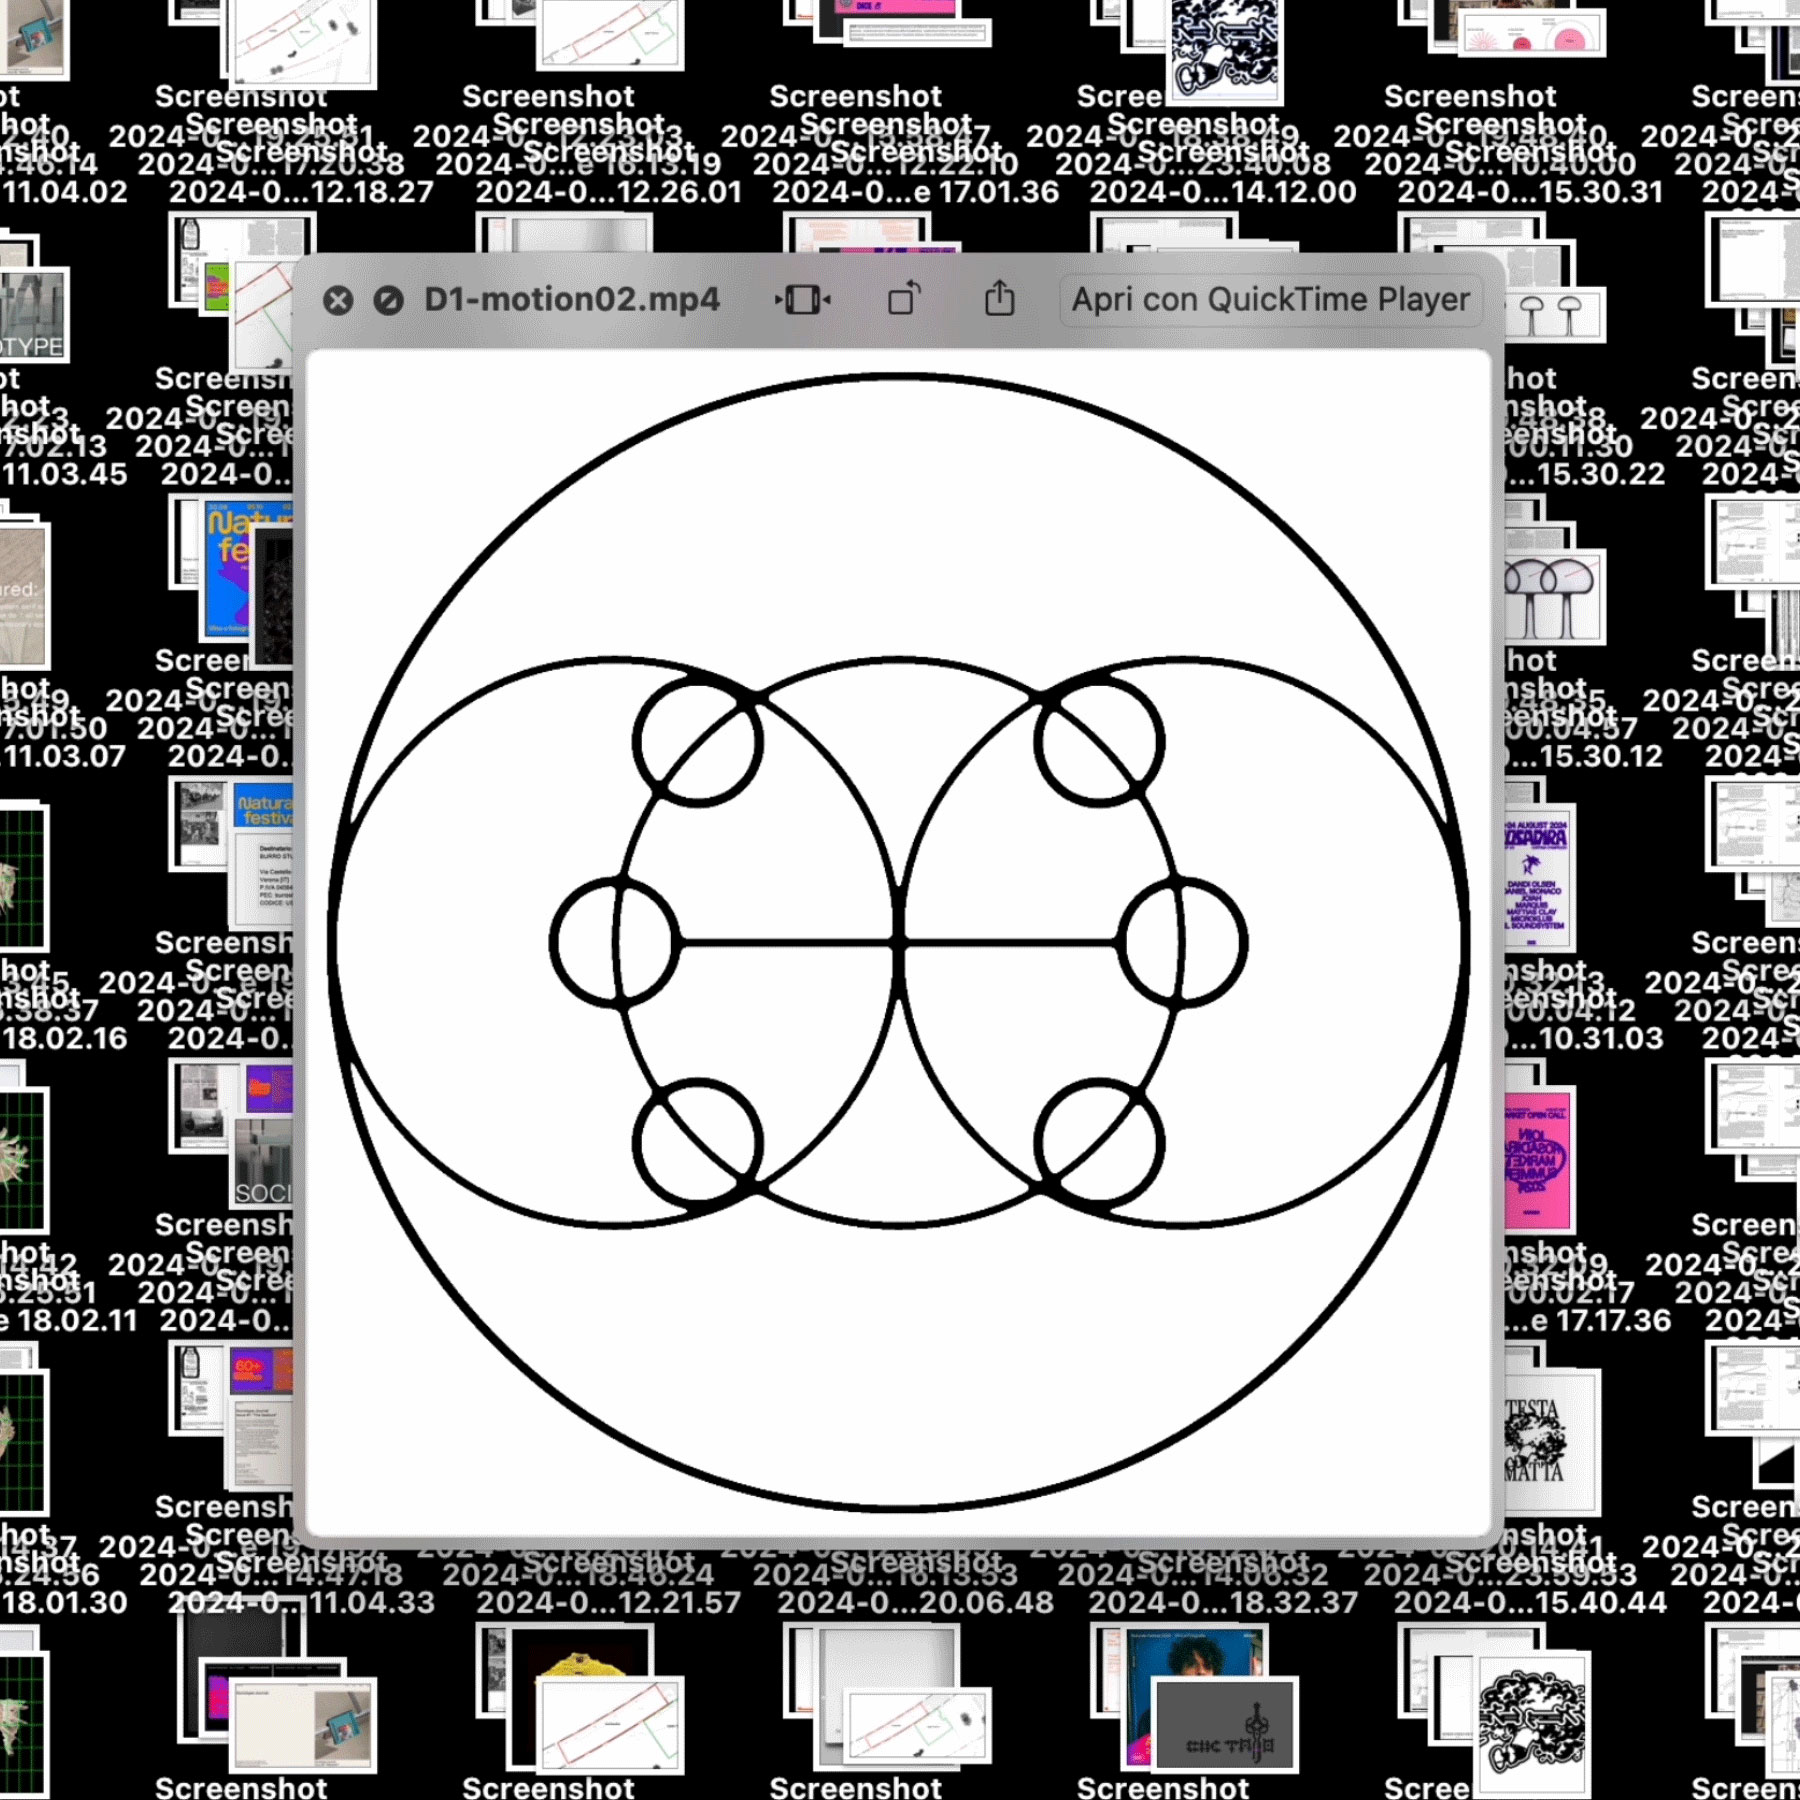Select the file labeled 2024-0...12.18.27
This screenshot has height=1800, width=1800.
301,192
